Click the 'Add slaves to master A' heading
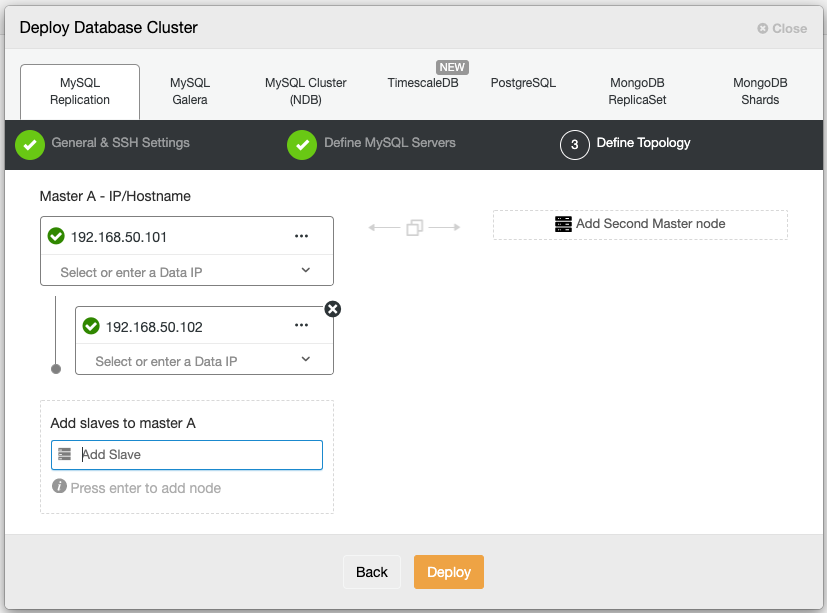This screenshot has width=827, height=613. pyautogui.click(x=123, y=423)
